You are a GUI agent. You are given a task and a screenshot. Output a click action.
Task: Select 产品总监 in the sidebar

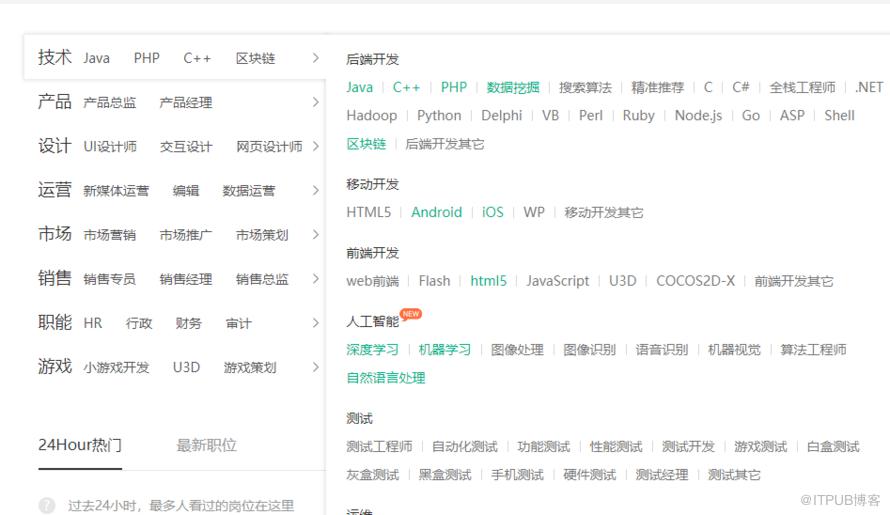110,103
